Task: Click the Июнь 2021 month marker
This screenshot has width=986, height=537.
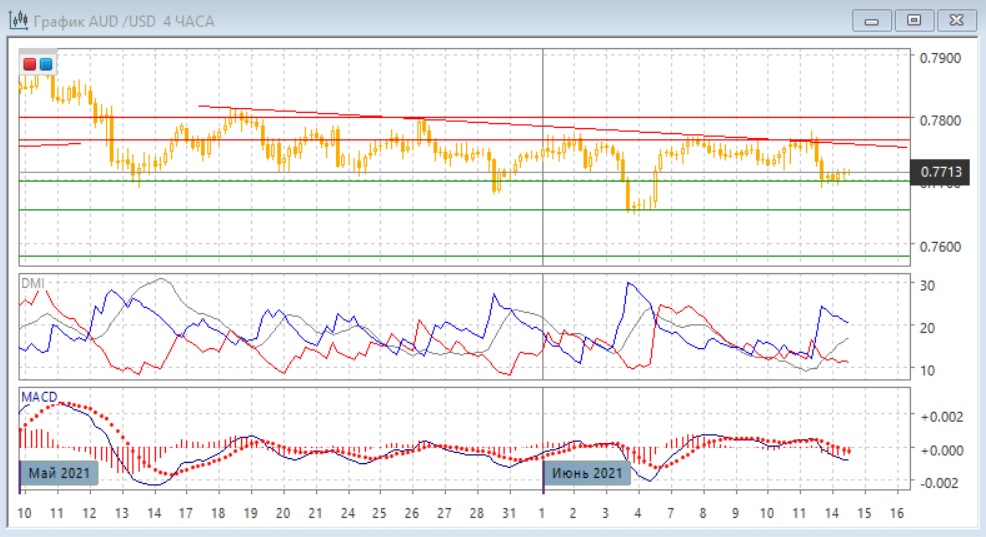Action: (x=588, y=472)
